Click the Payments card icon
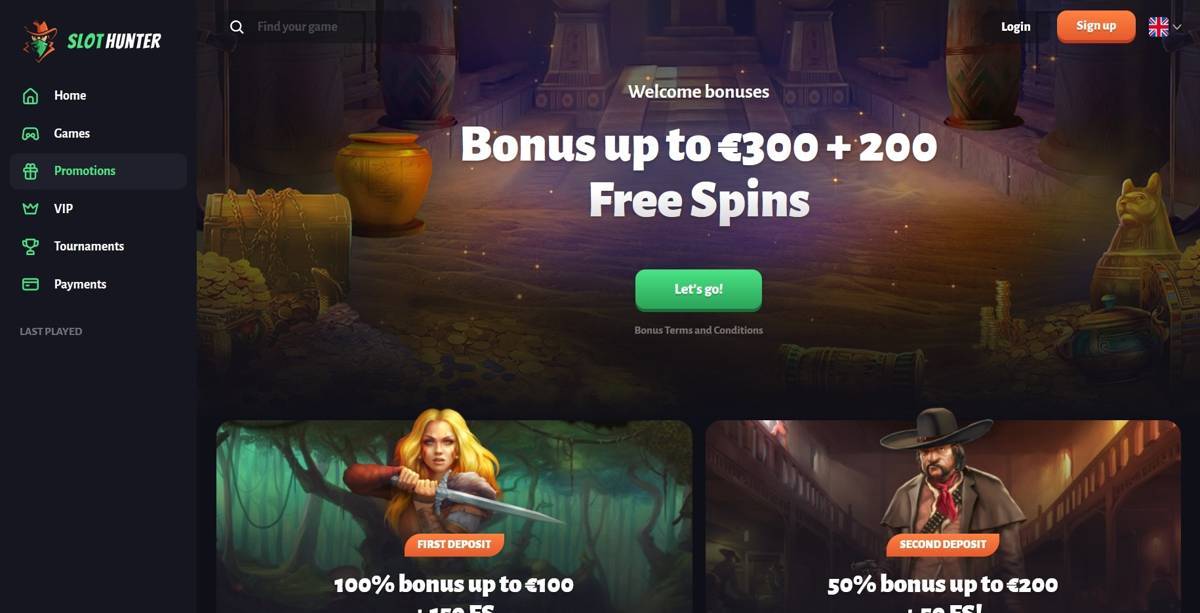Image resolution: width=1200 pixels, height=613 pixels. coord(31,284)
